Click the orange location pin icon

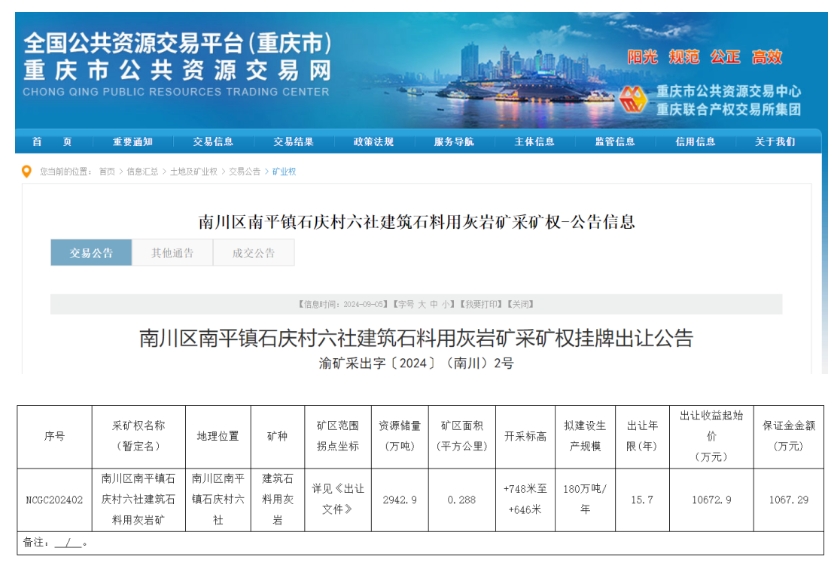pyautogui.click(x=27, y=171)
